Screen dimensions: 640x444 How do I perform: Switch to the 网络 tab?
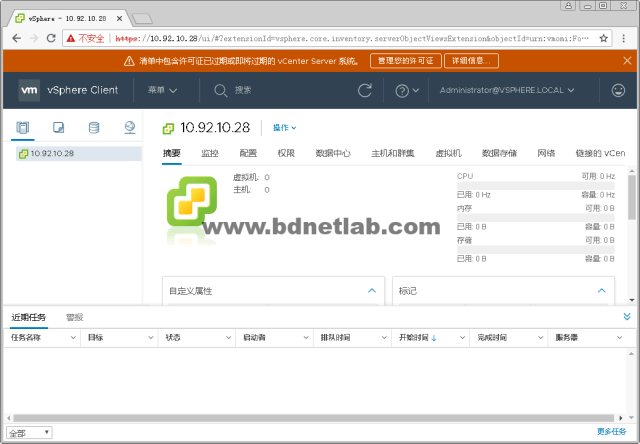click(x=546, y=153)
